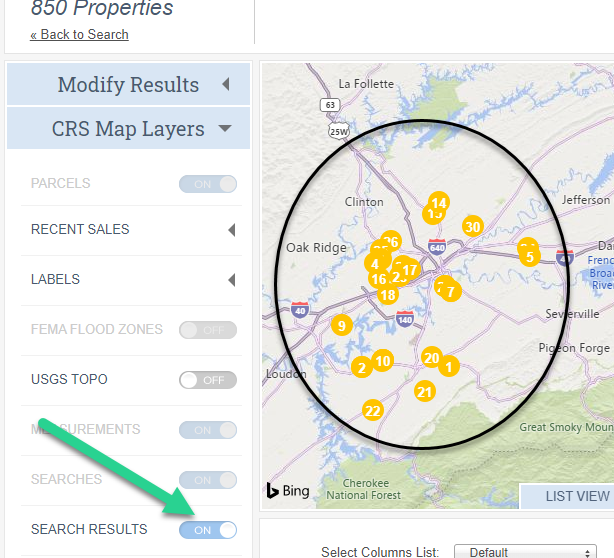Screen dimensions: 614x558
Task: Select map marker 9
Action: [x=342, y=325]
